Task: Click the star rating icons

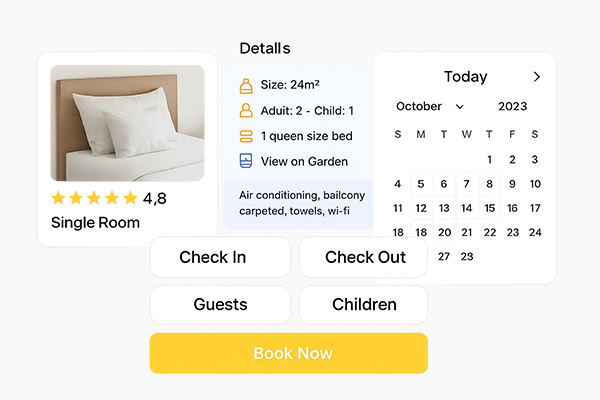Action: point(94,198)
